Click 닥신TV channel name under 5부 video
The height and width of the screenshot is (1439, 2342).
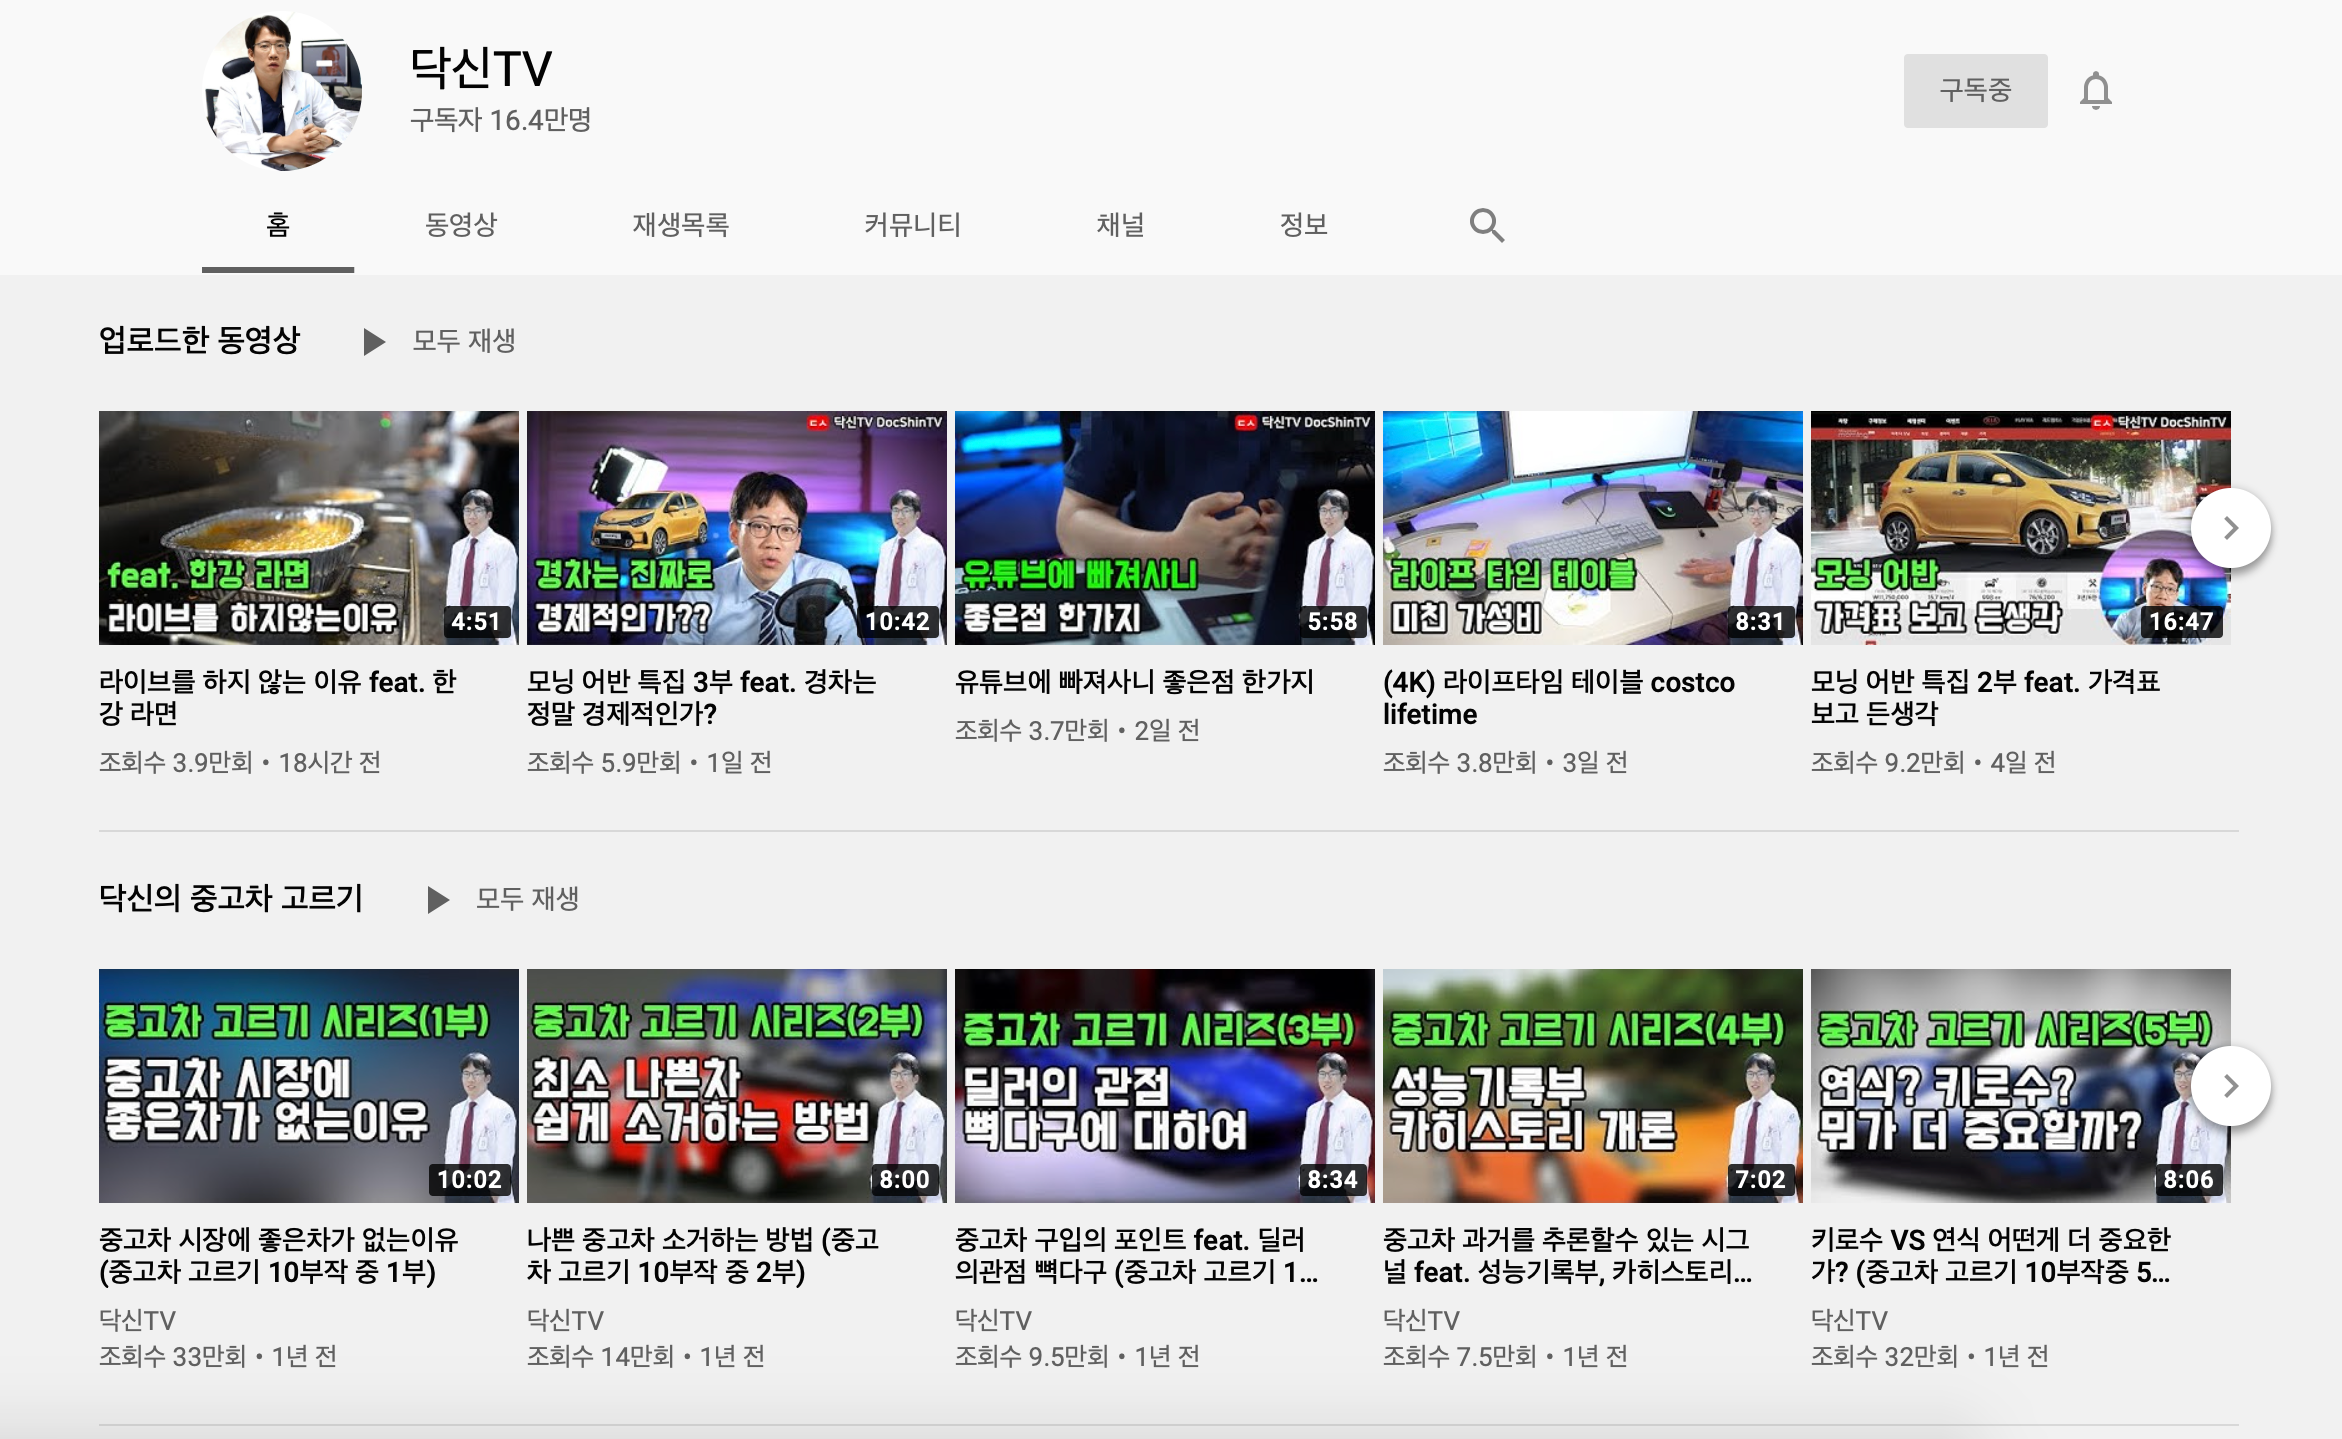[x=1848, y=1320]
